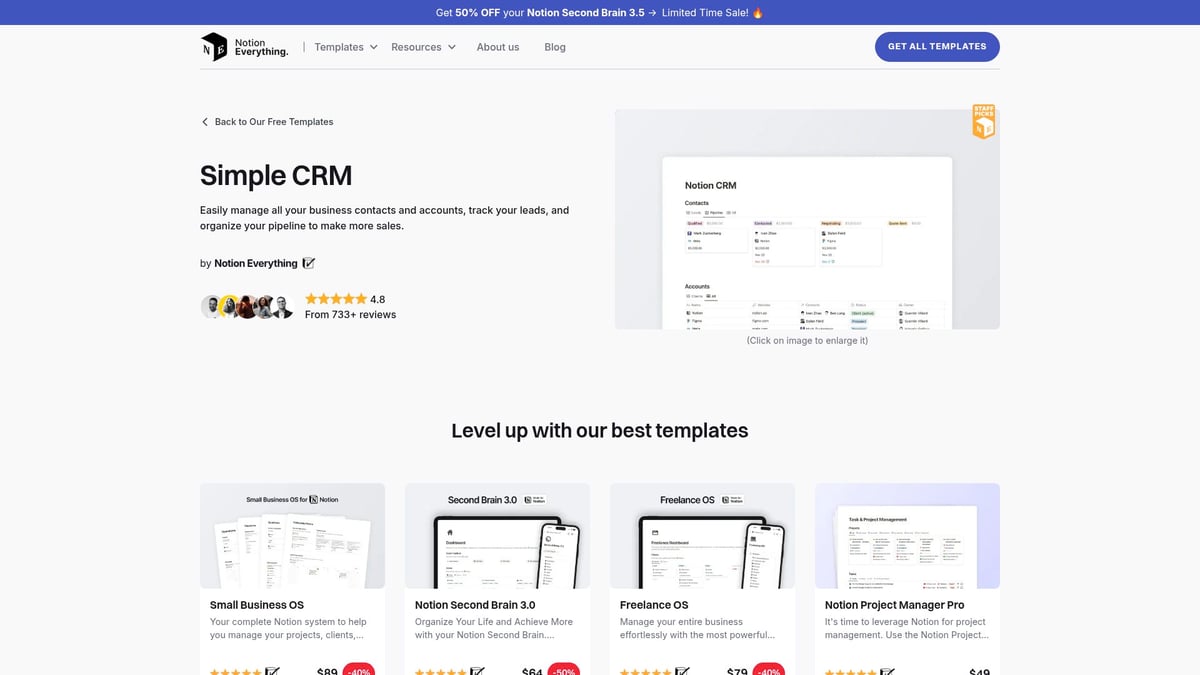Expand the Templates dropdown

coord(344,46)
